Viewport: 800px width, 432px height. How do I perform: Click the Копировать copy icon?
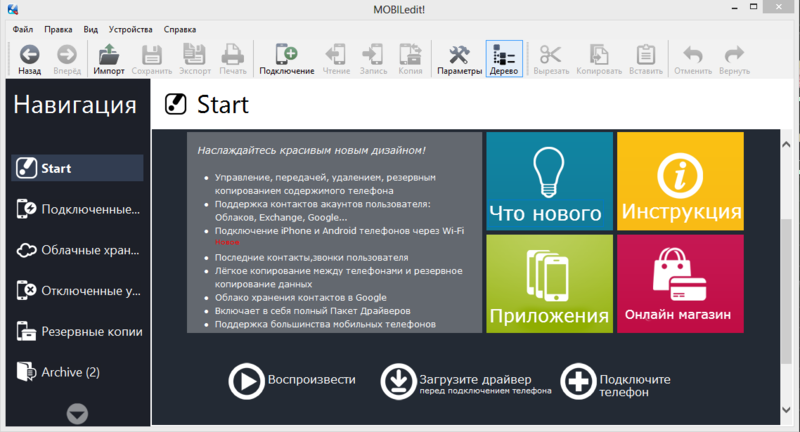tap(599, 55)
